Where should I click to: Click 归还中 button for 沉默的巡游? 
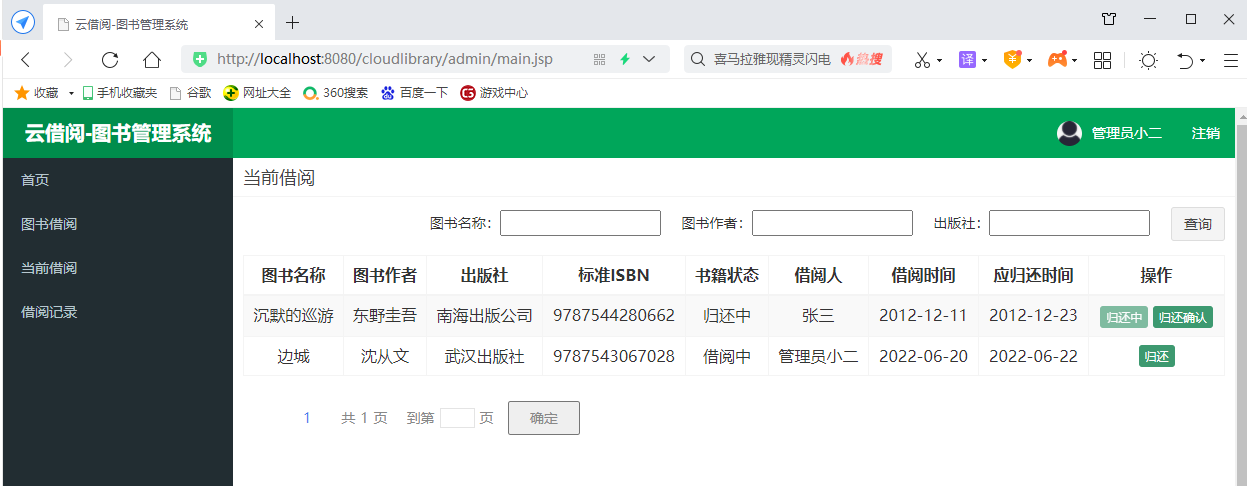(x=1124, y=317)
